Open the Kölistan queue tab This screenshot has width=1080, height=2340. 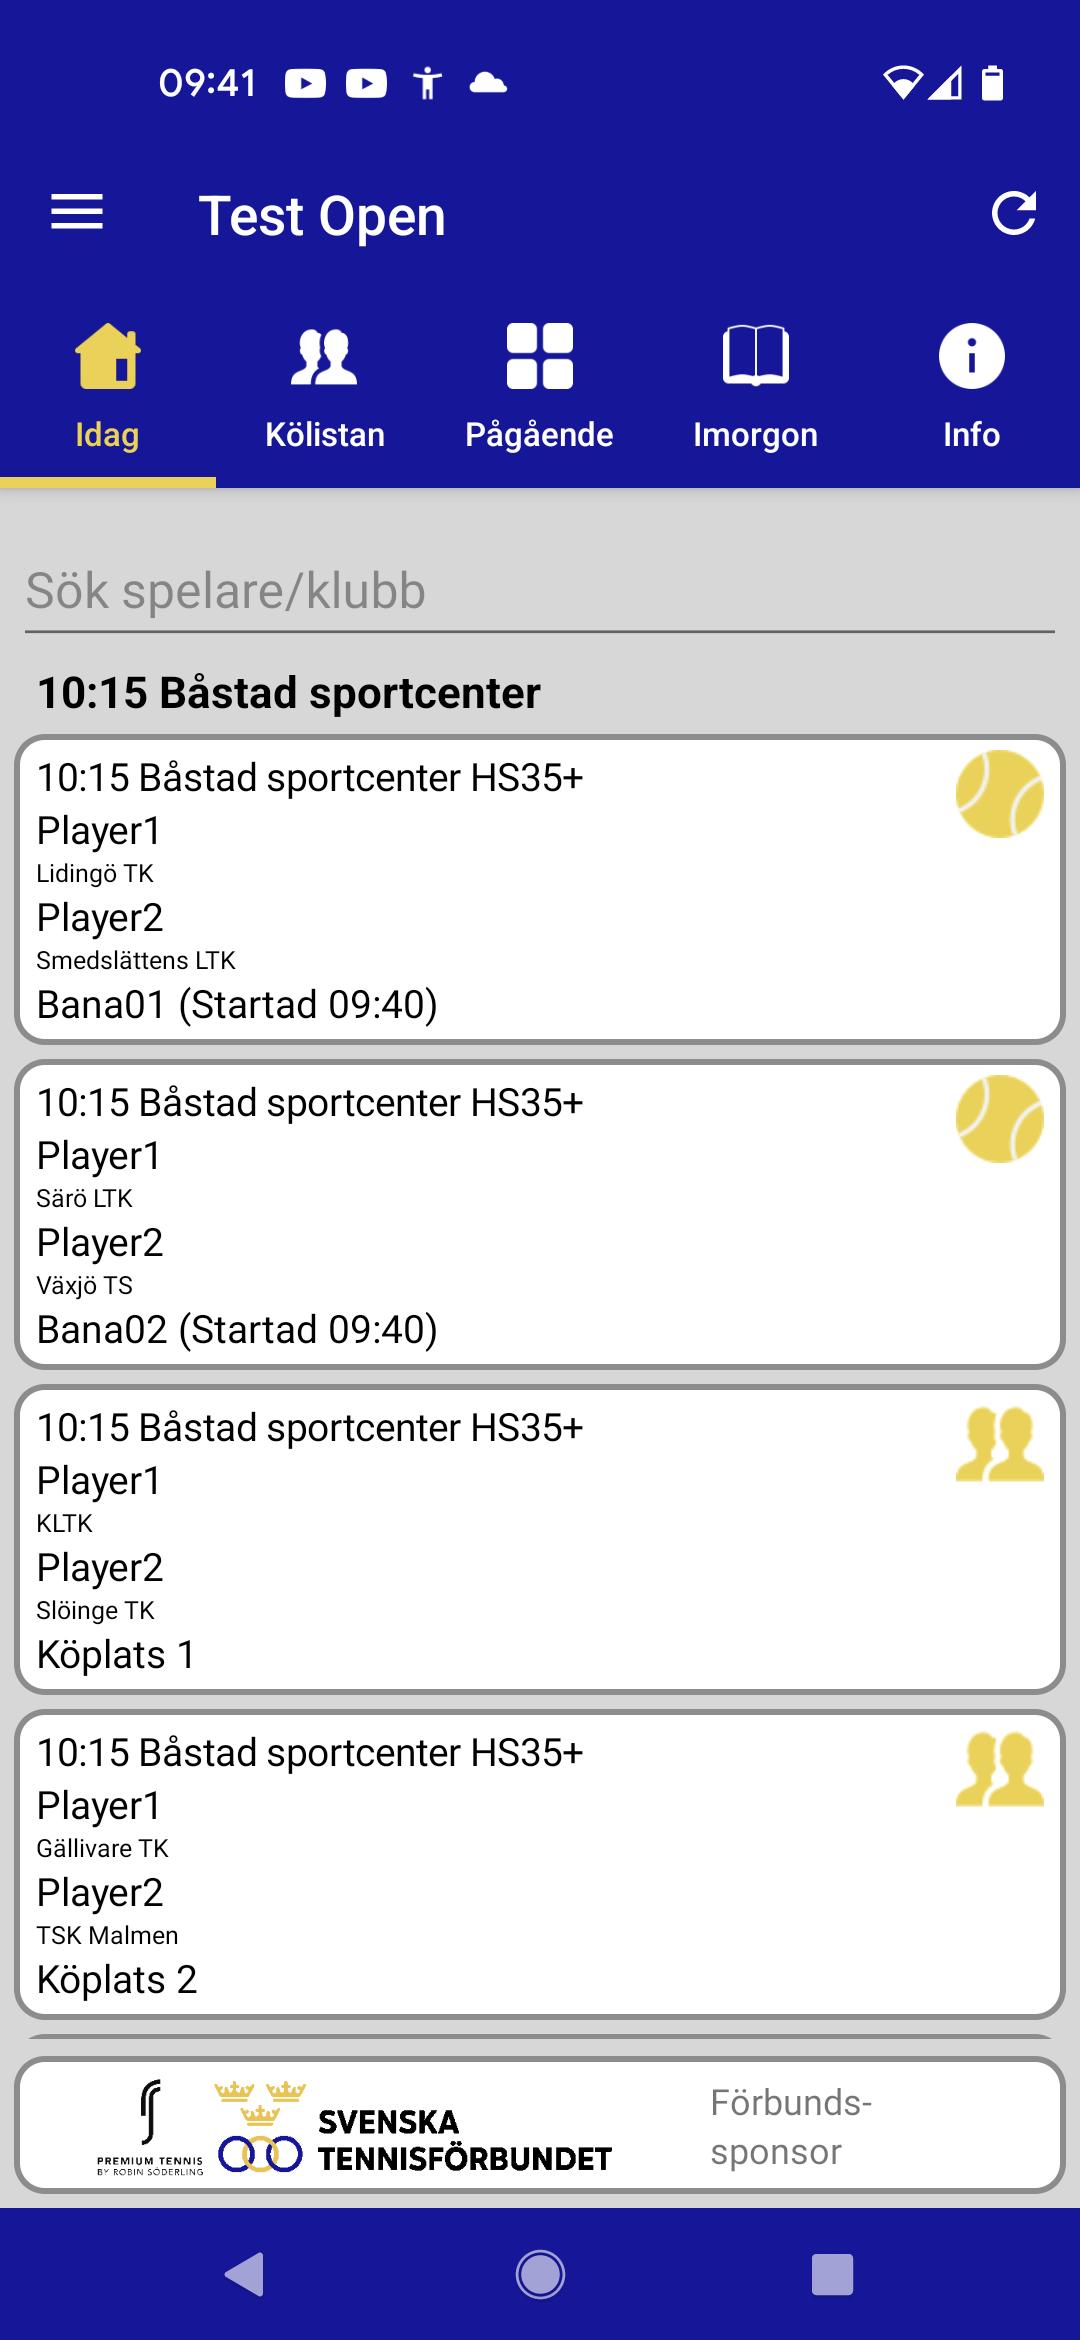pyautogui.click(x=324, y=388)
